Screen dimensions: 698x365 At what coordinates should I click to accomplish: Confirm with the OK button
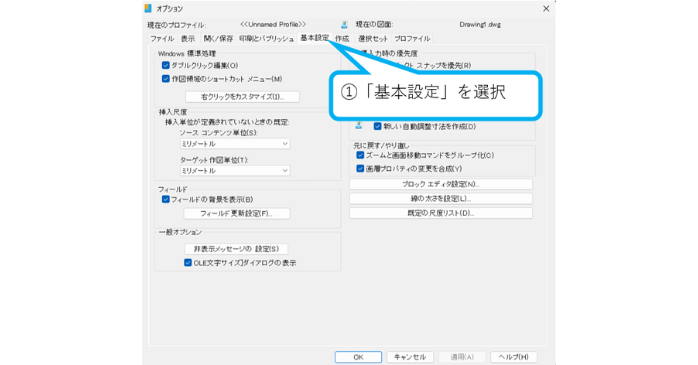[x=358, y=357]
